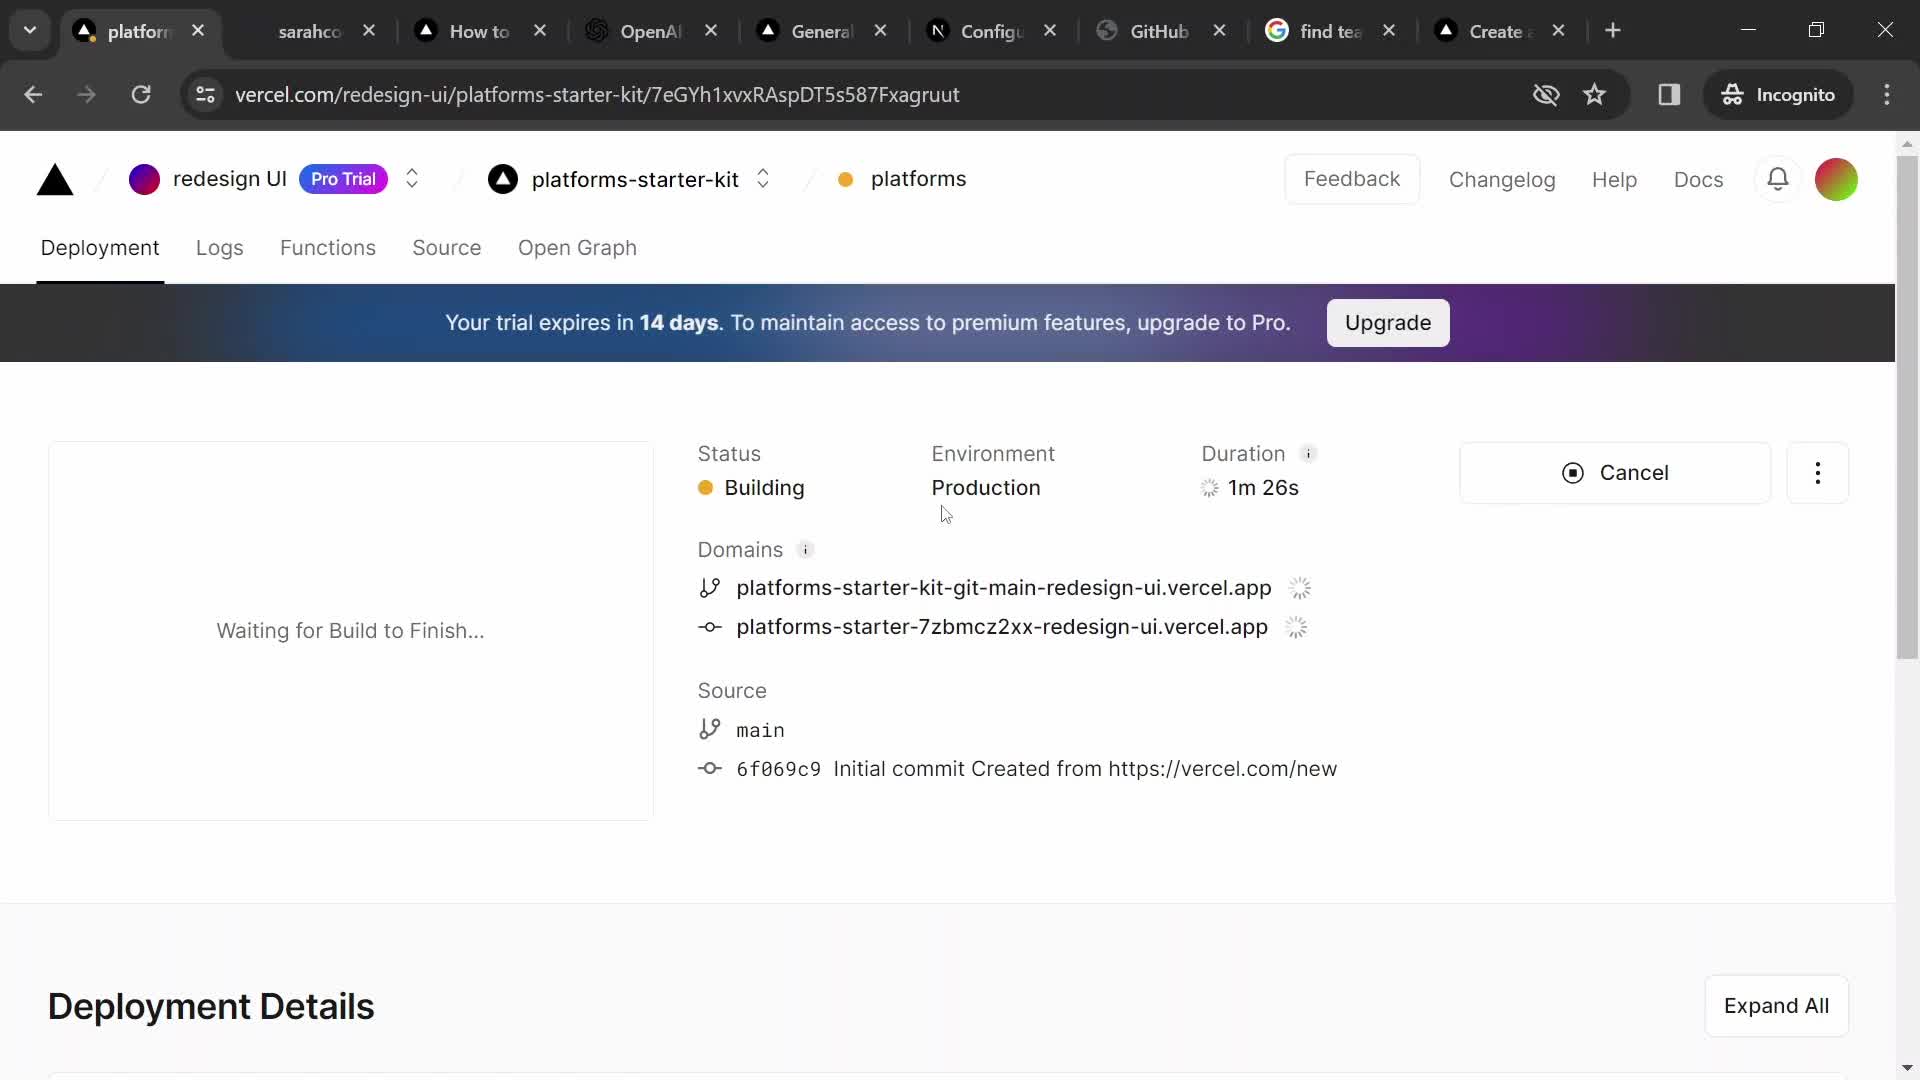
Task: Click the site information icon in address bar
Action: [x=205, y=95]
